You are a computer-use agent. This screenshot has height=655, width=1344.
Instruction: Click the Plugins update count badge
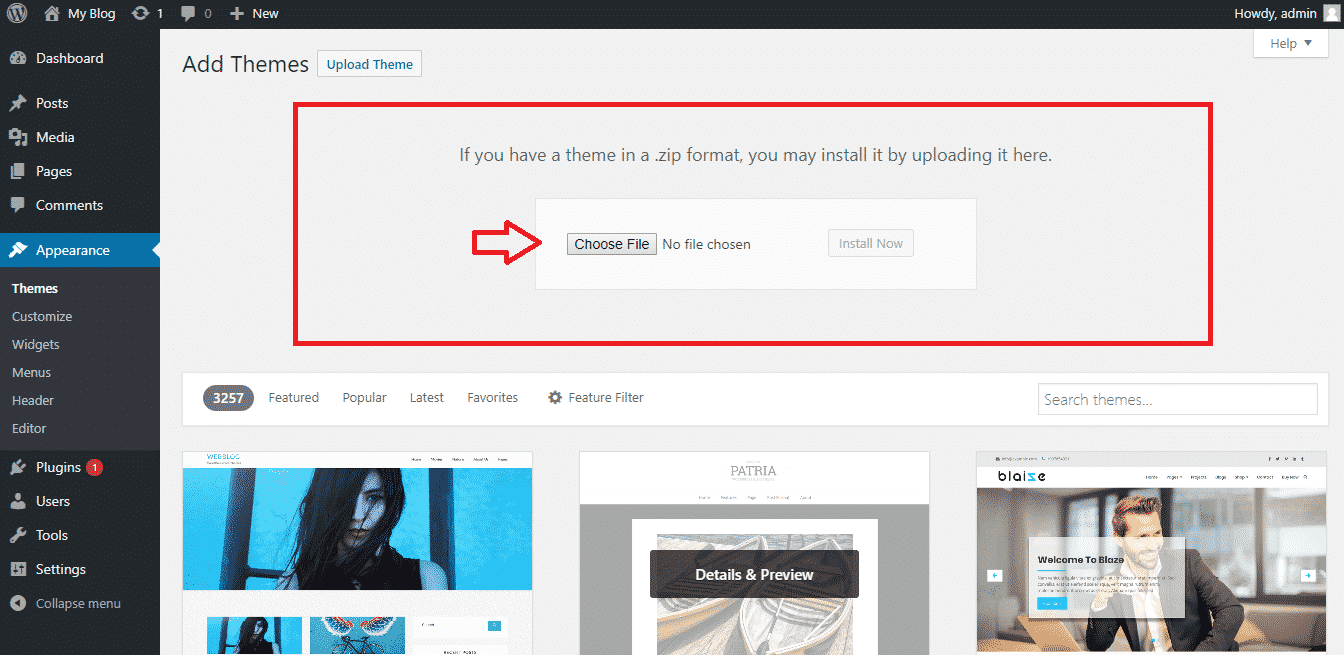pos(94,467)
